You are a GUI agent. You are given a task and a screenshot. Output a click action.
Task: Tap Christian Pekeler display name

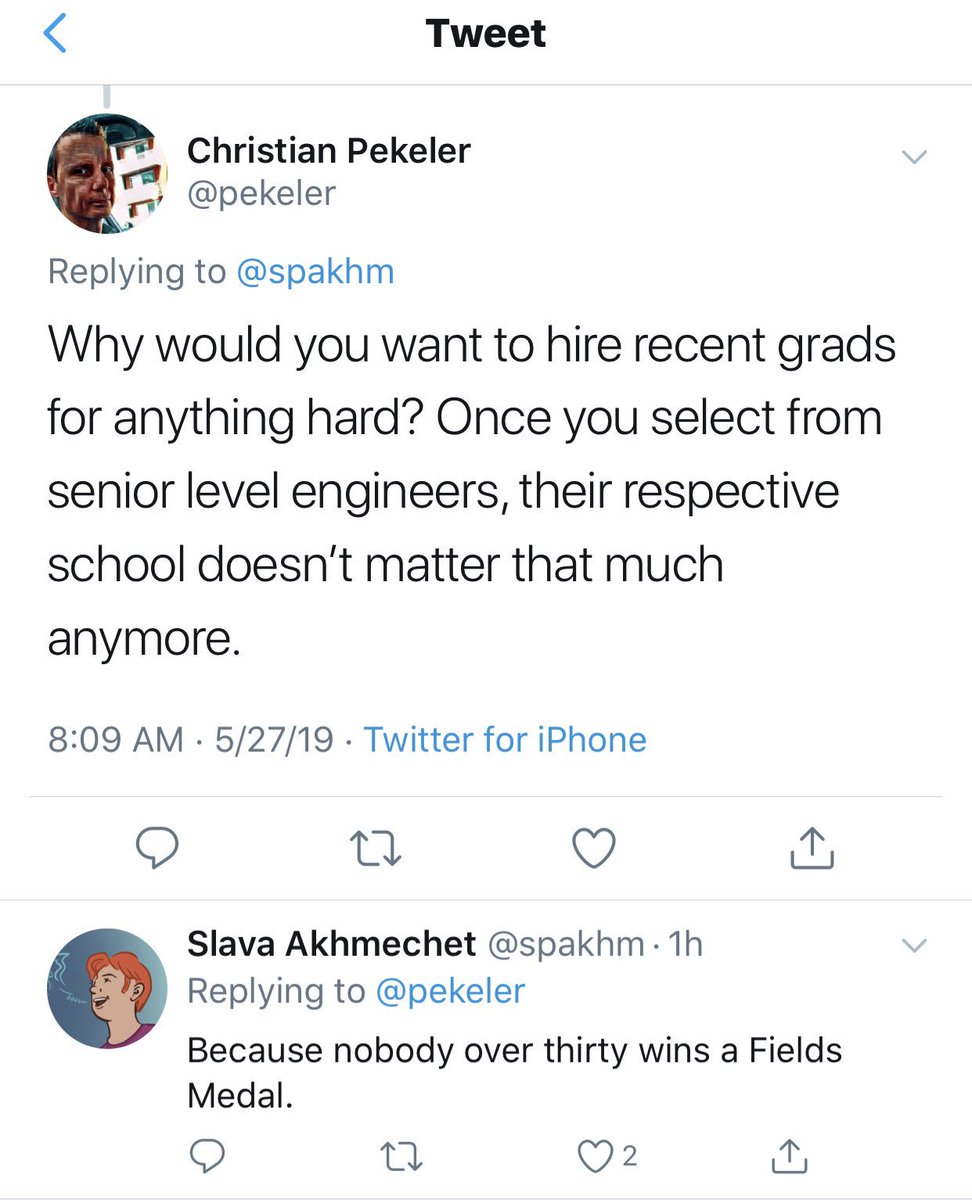[x=329, y=150]
